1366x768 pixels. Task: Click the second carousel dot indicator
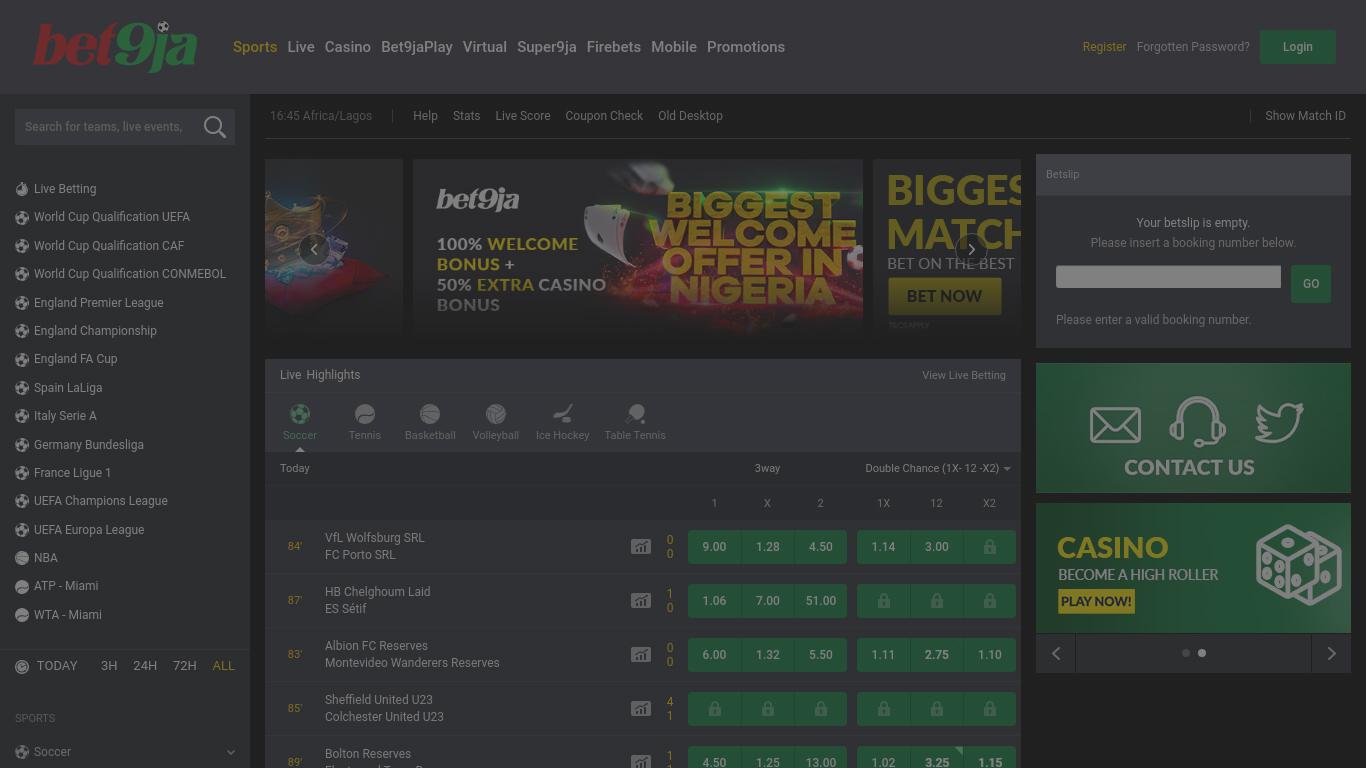point(1202,653)
